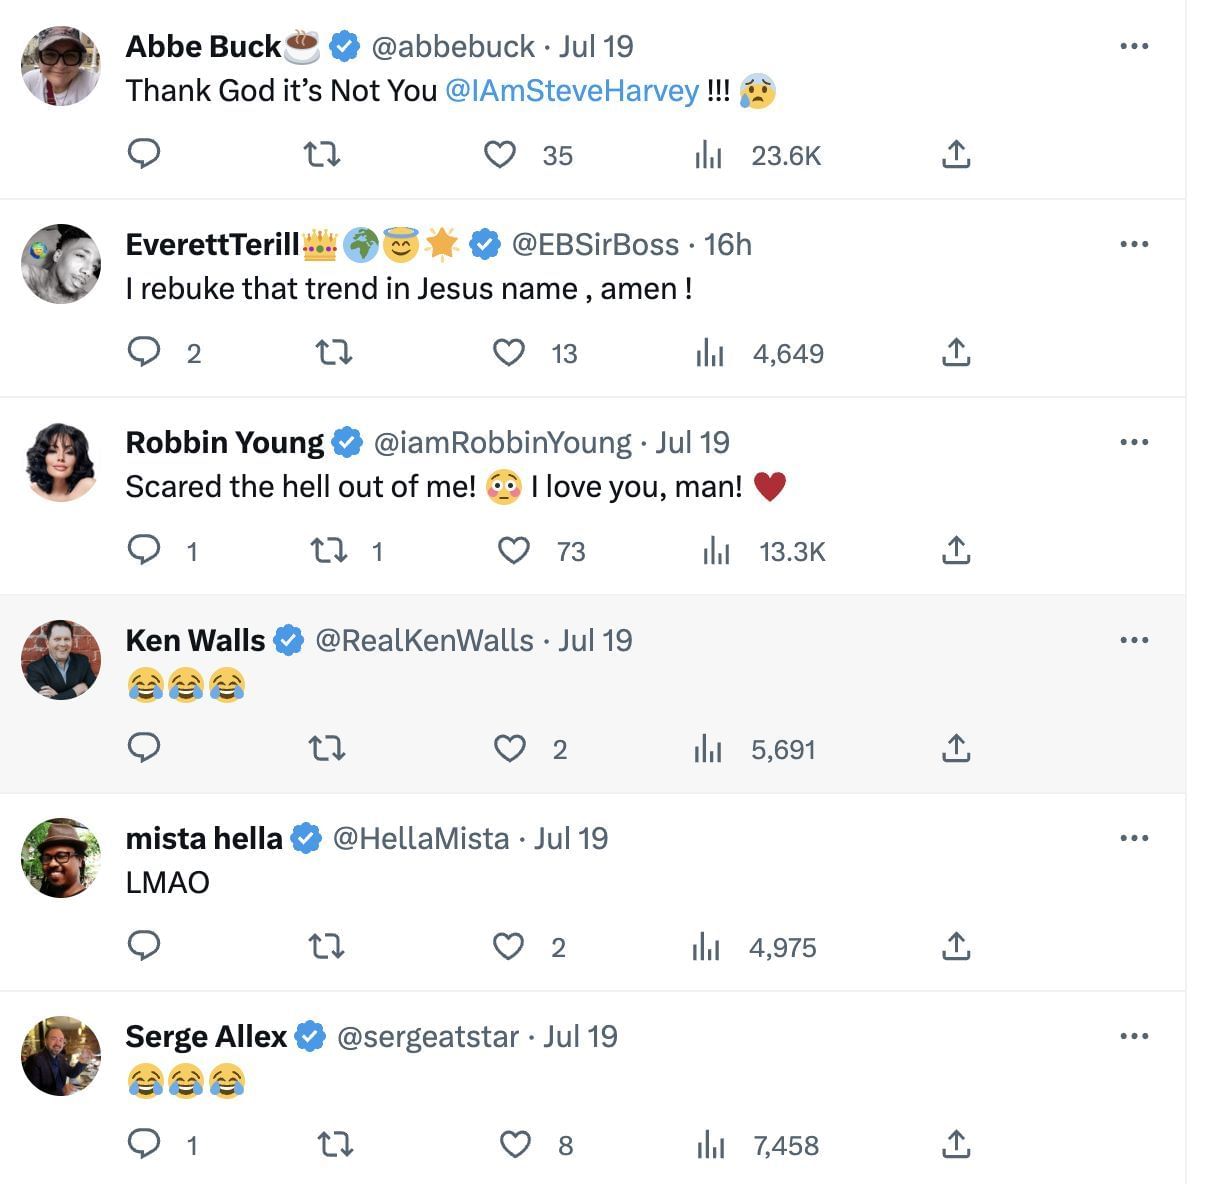Open the @IAmSteveHarvey mention link

[571, 91]
